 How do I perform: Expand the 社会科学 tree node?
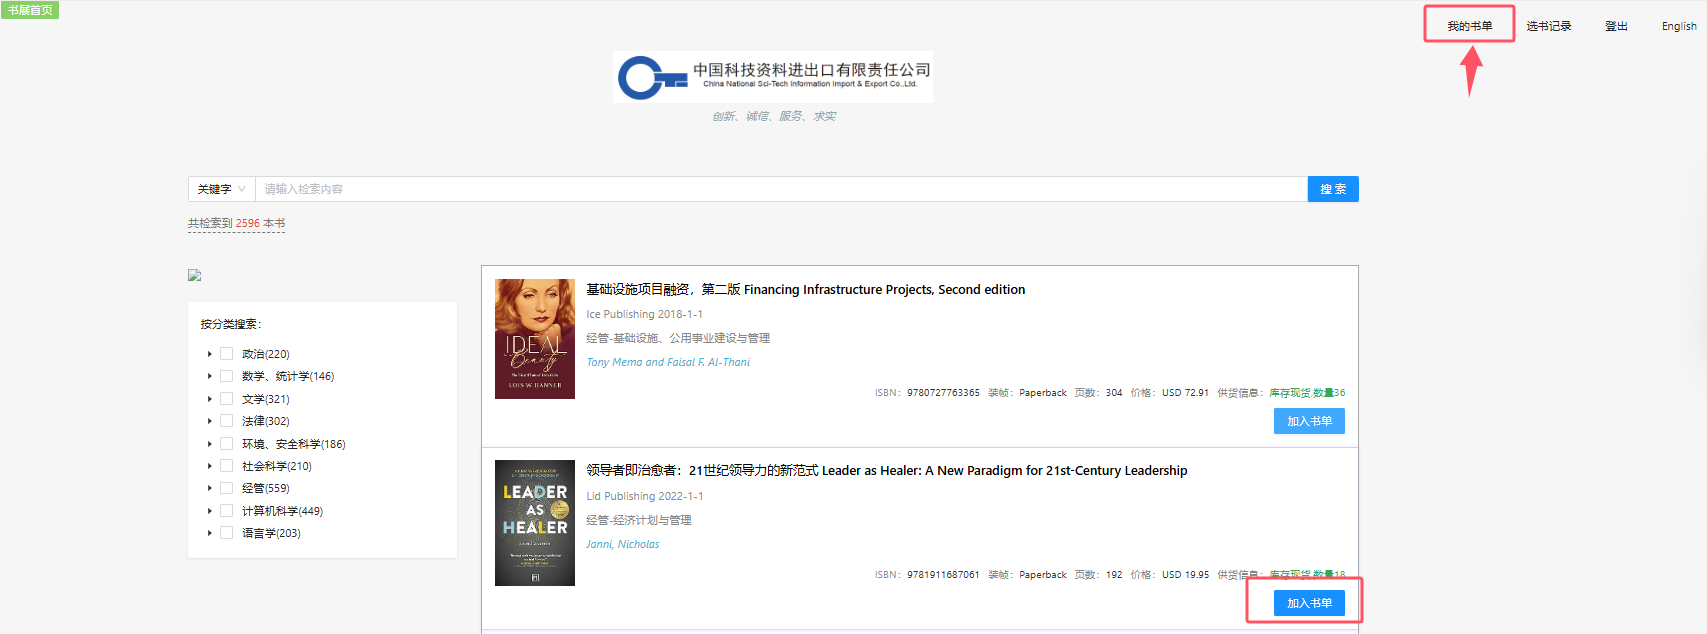pos(209,466)
